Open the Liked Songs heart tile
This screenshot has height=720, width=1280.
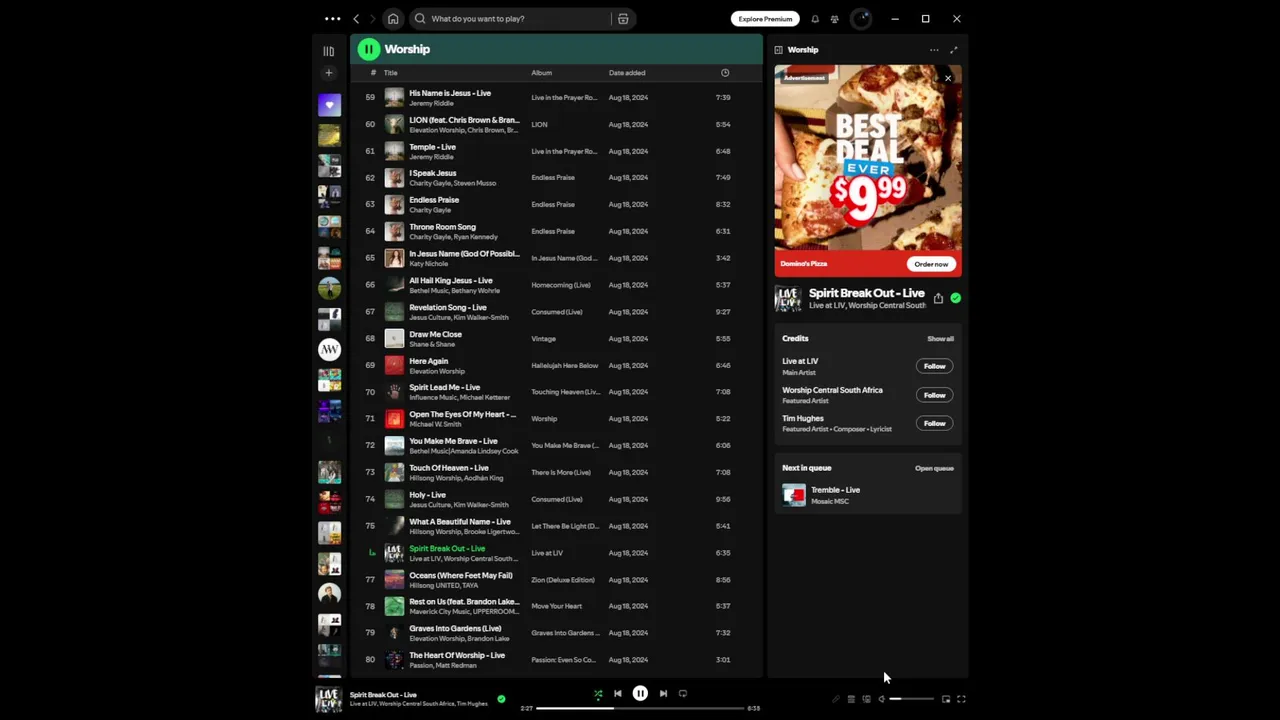329,105
